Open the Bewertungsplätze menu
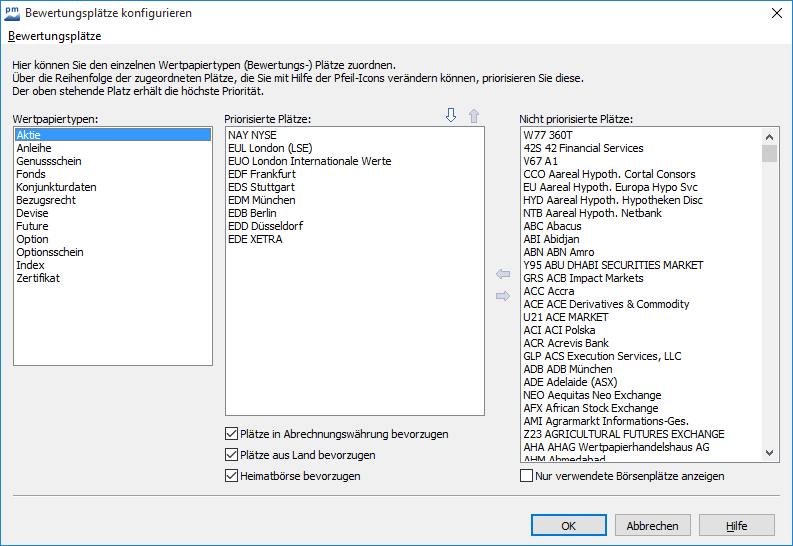The image size is (793, 546). coord(54,36)
